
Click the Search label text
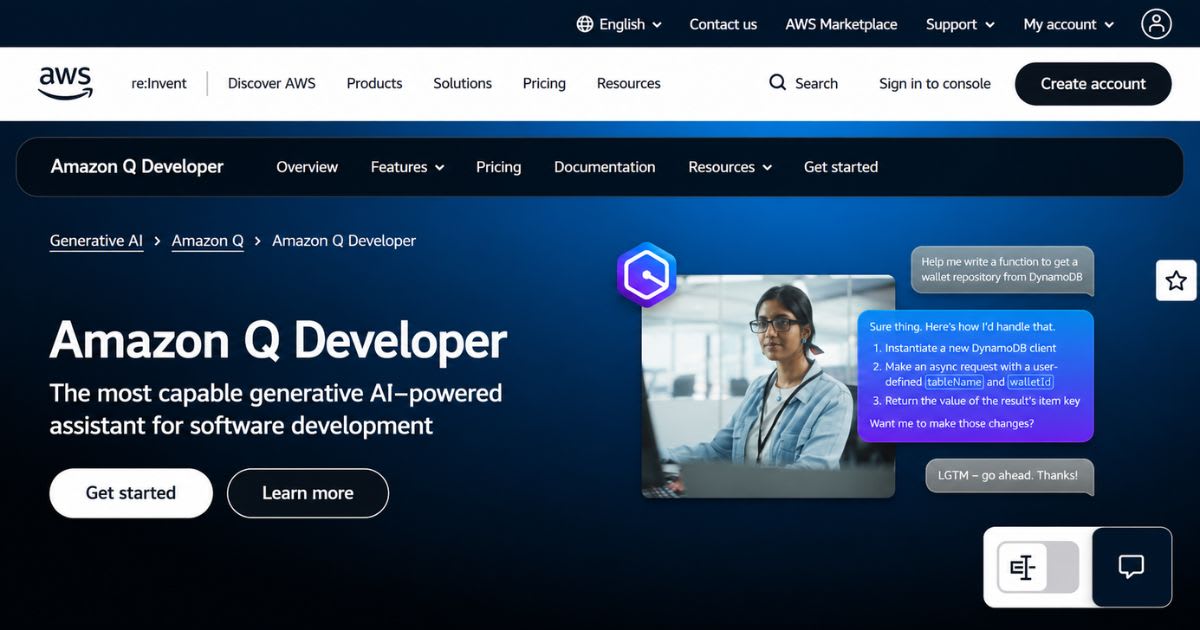[816, 83]
